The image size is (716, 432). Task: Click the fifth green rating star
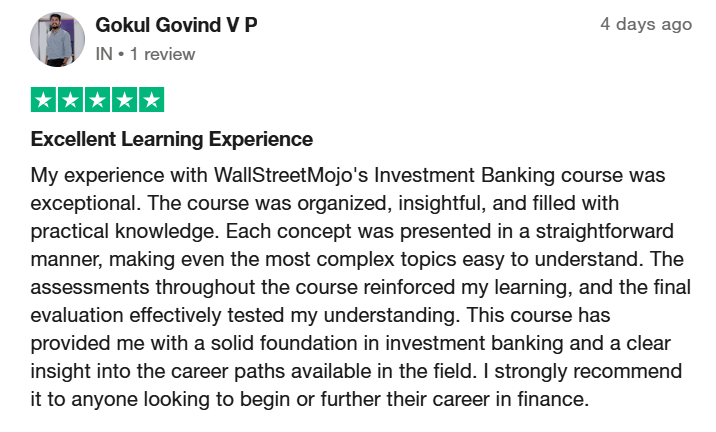151,100
